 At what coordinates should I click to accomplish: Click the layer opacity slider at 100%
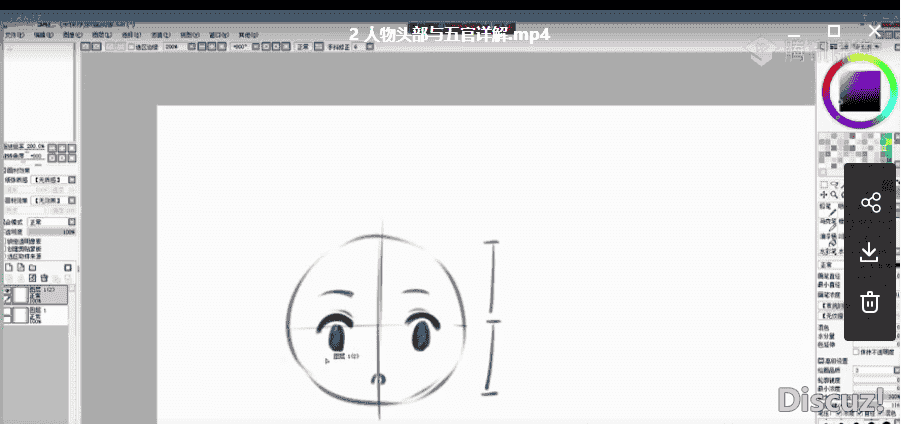click(51, 232)
